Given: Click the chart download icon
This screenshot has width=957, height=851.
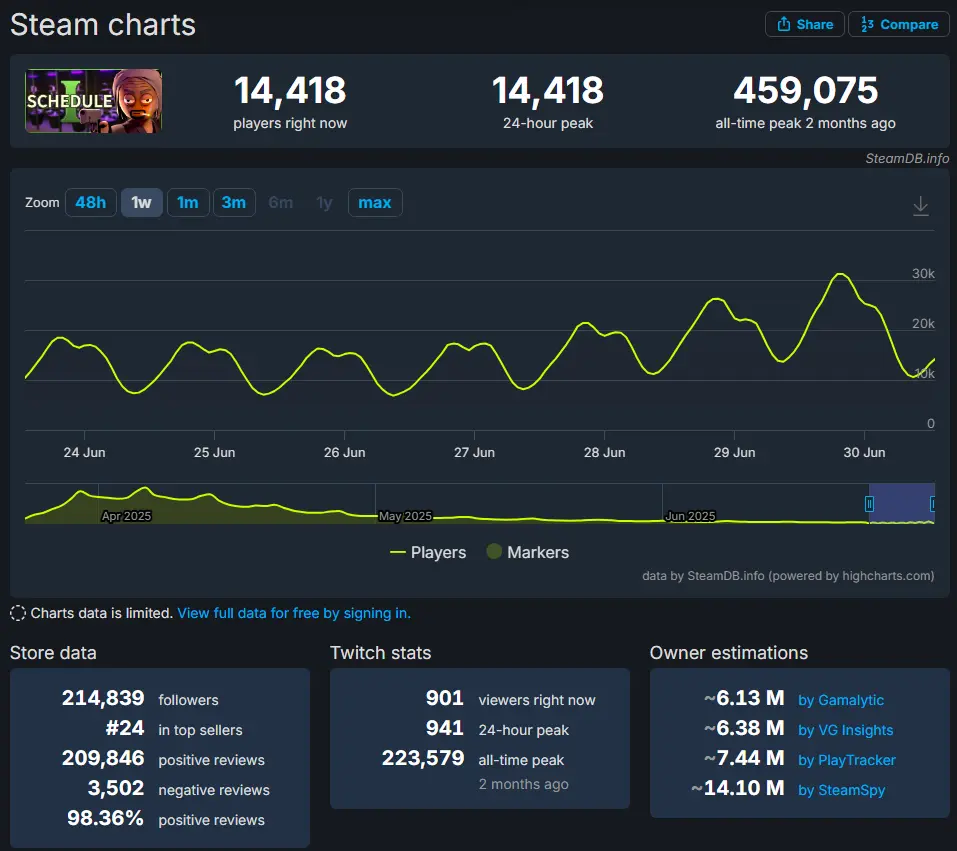Looking at the screenshot, I should 920,206.
